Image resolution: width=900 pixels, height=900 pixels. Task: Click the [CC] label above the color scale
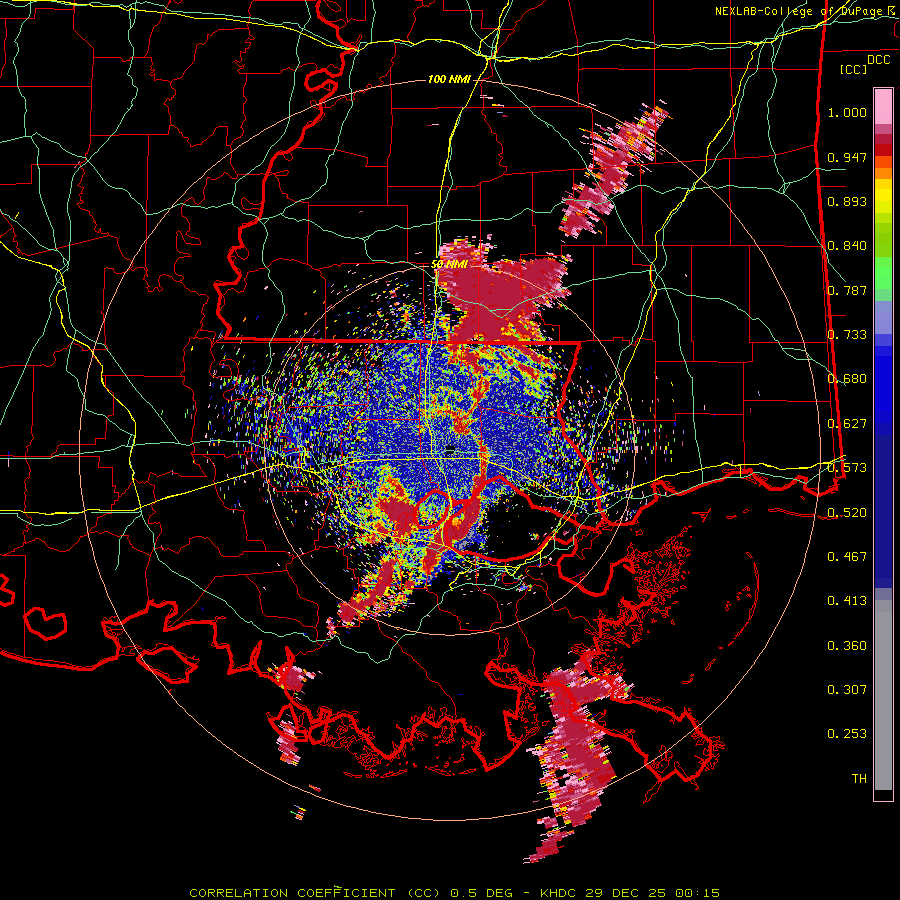click(854, 69)
